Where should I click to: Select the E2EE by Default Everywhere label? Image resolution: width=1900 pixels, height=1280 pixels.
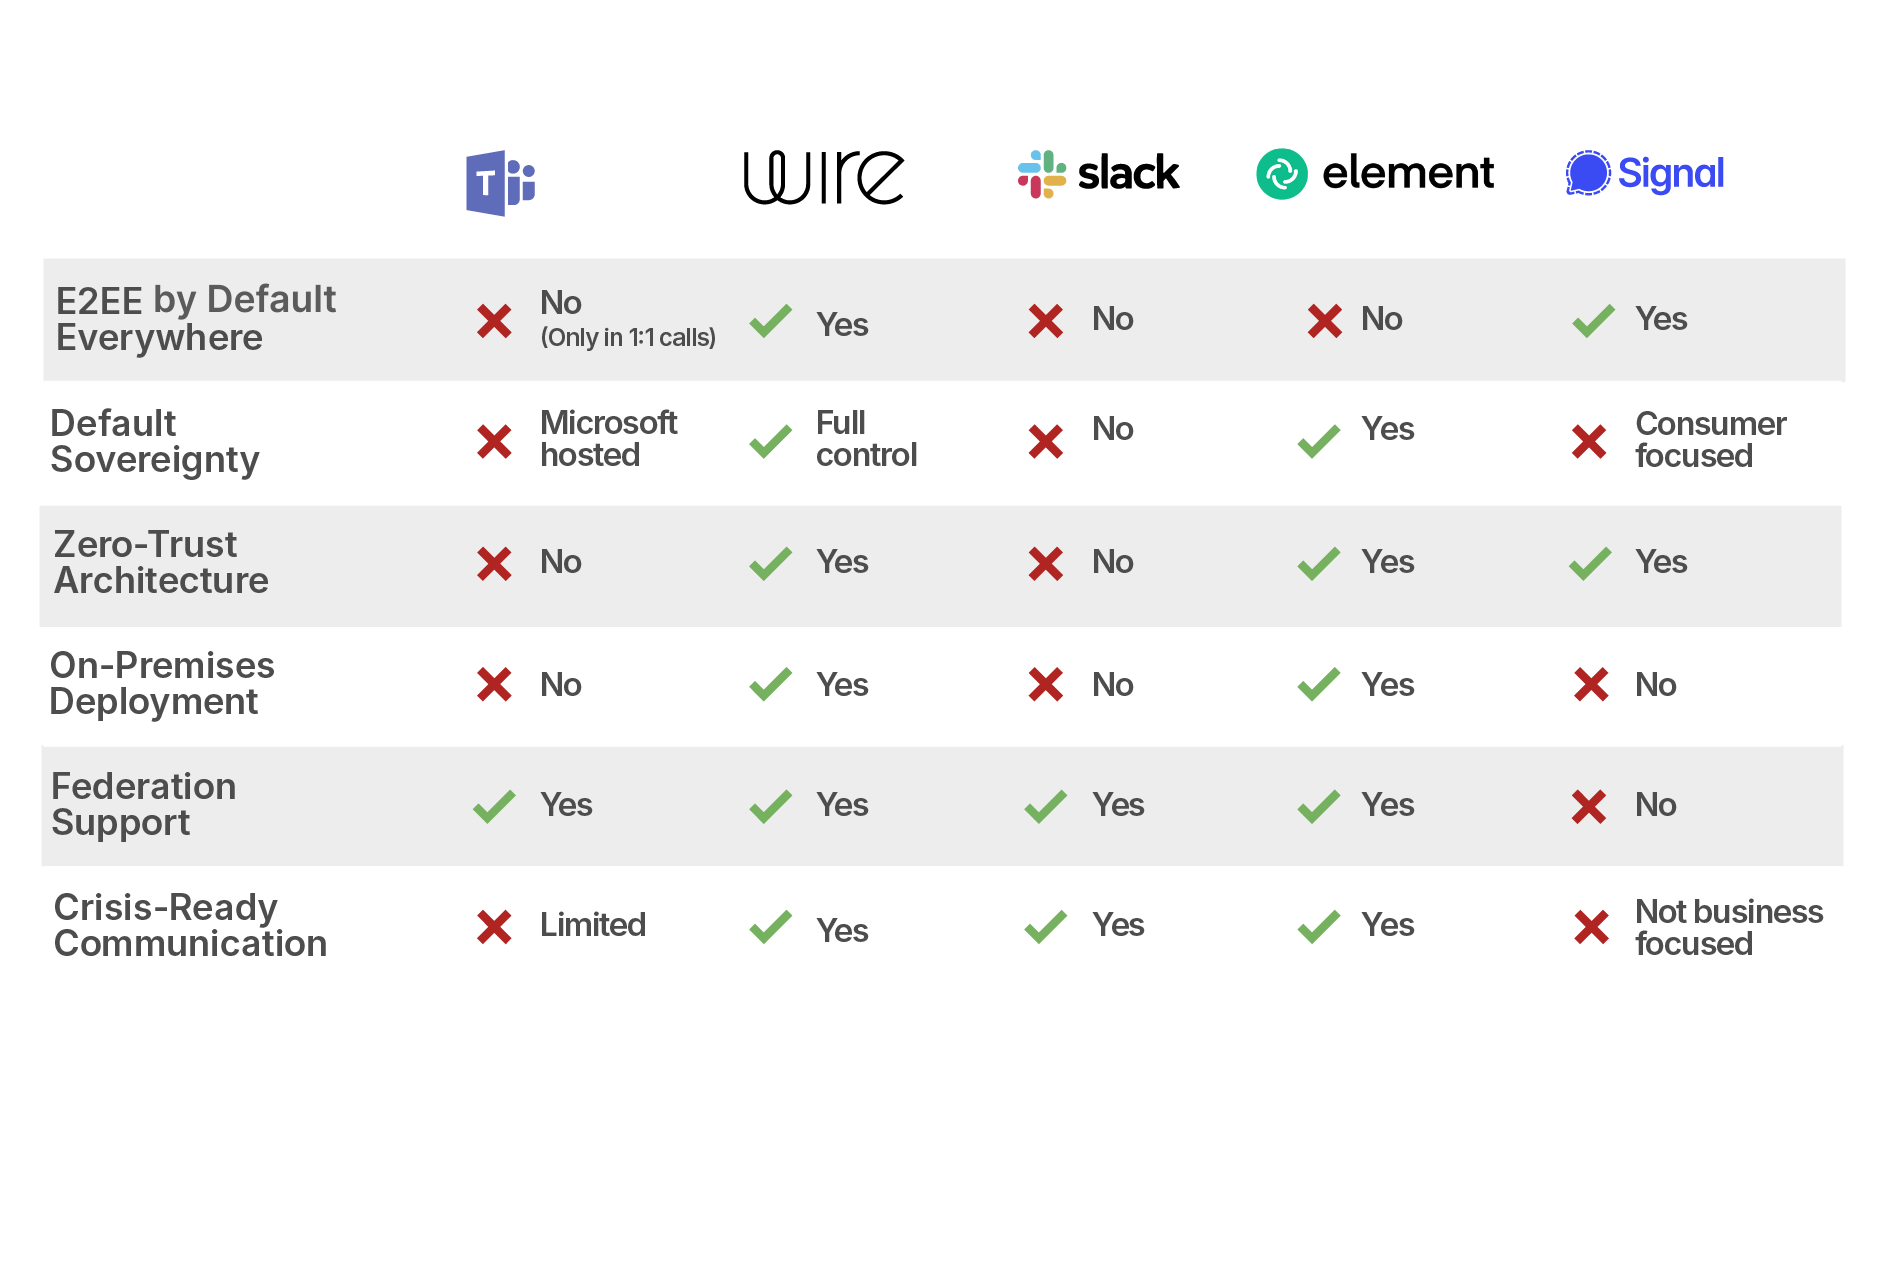[196, 319]
